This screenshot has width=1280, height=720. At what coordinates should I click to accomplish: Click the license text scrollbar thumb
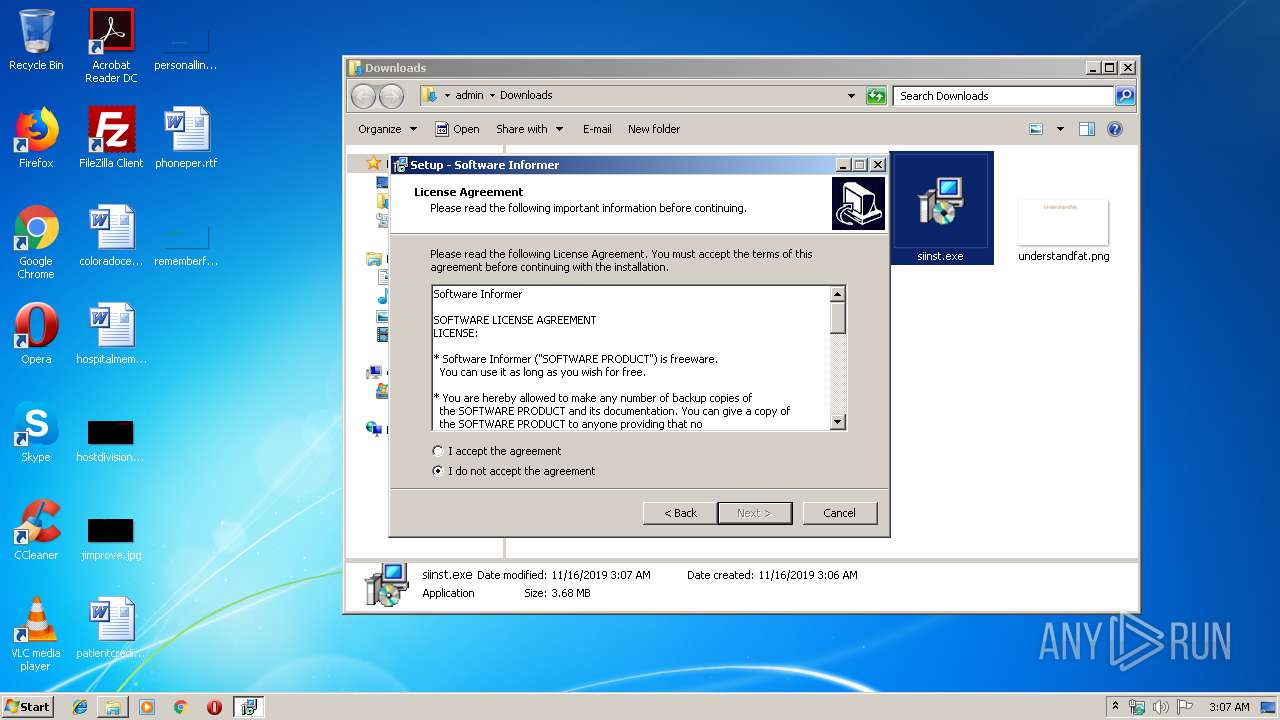[838, 317]
